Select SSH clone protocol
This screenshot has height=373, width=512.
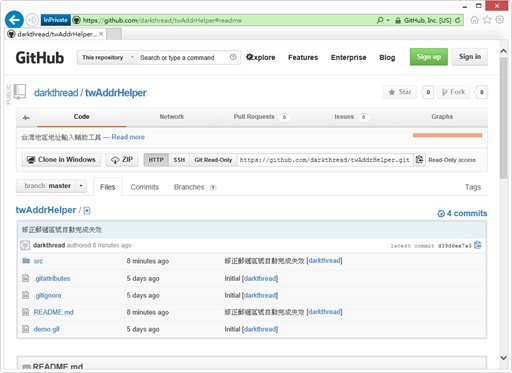click(x=179, y=160)
